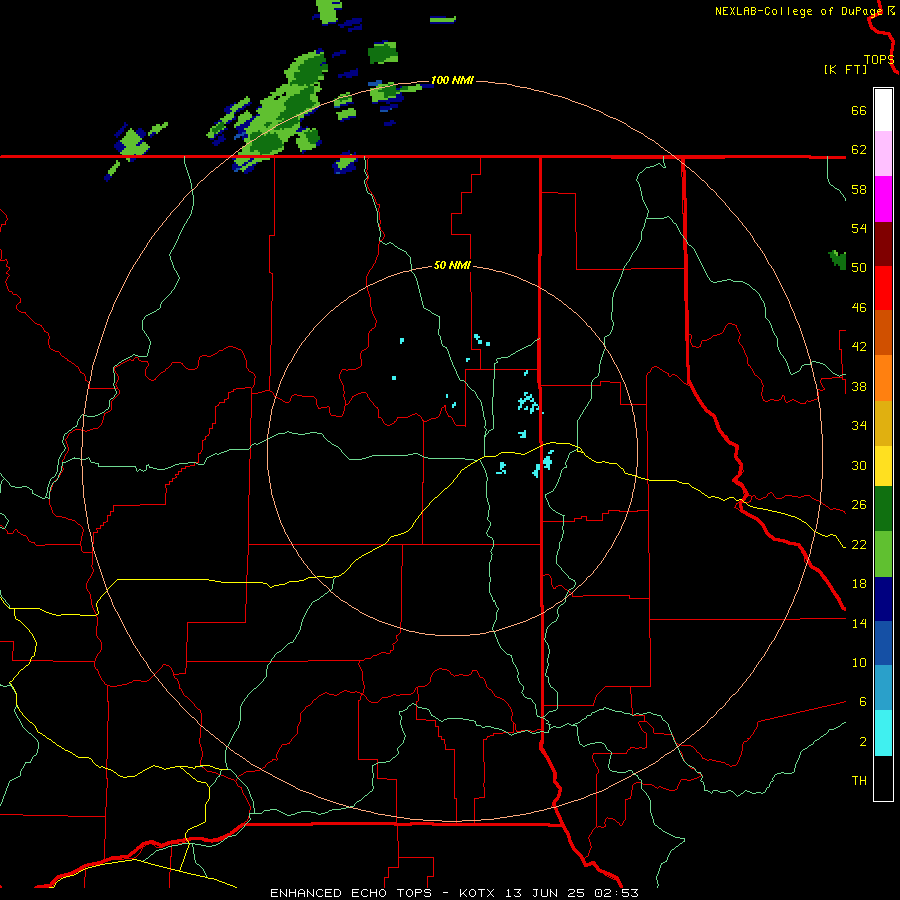The image size is (900, 900).
Task: Click the 18 legend value
Action: point(859,584)
